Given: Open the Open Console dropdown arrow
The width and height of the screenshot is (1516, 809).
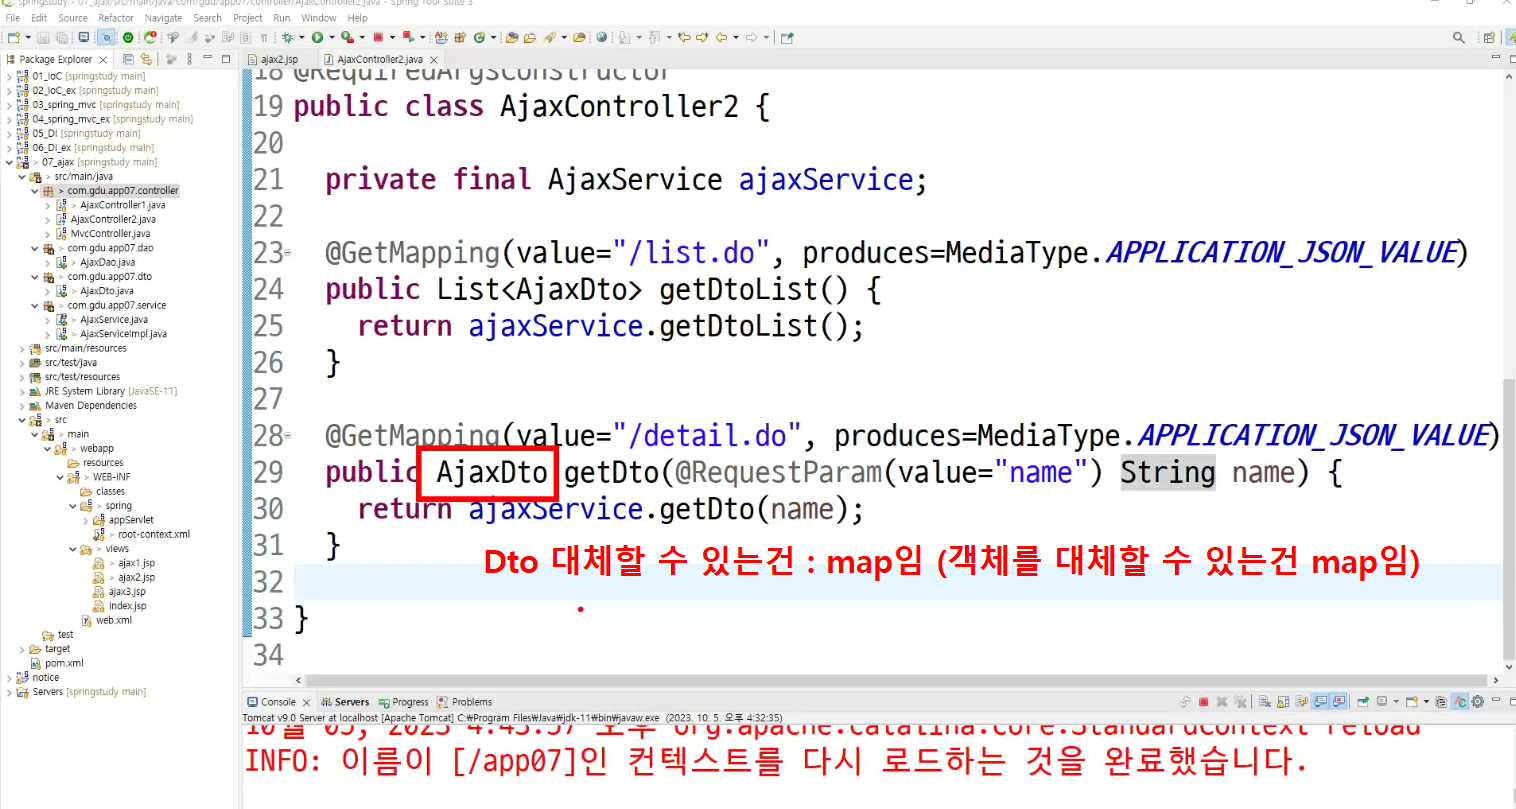Looking at the screenshot, I should click(1426, 702).
